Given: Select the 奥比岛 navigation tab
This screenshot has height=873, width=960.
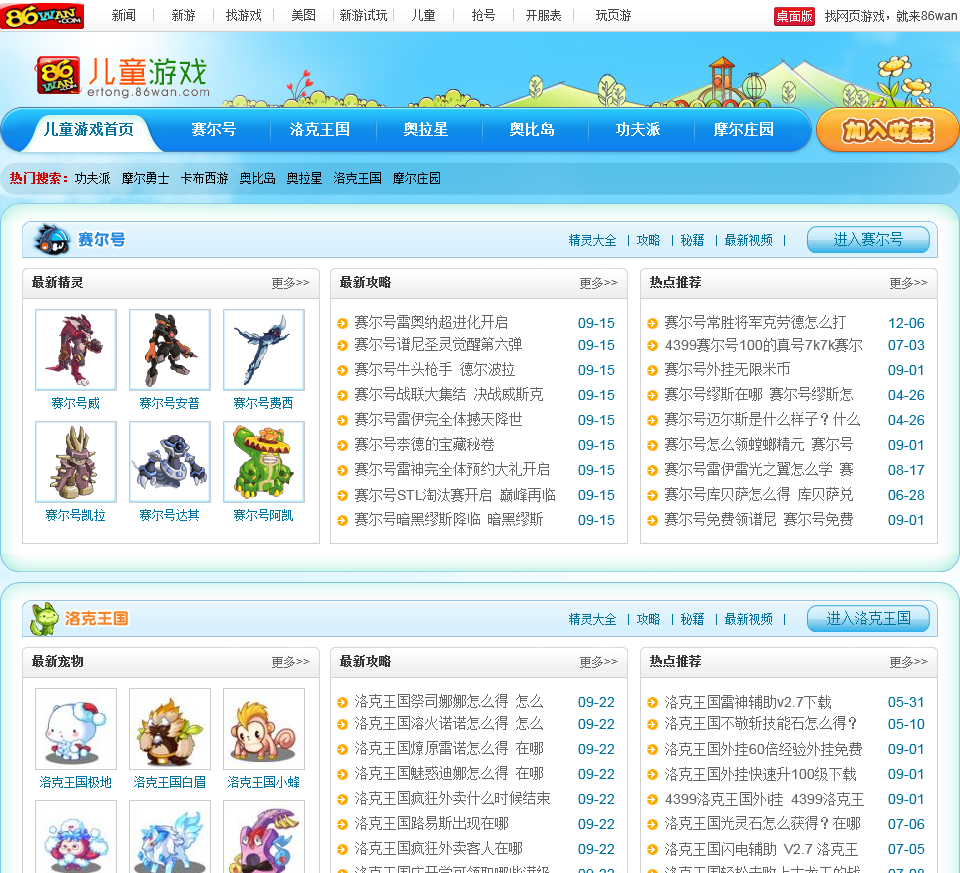Looking at the screenshot, I should point(531,129).
